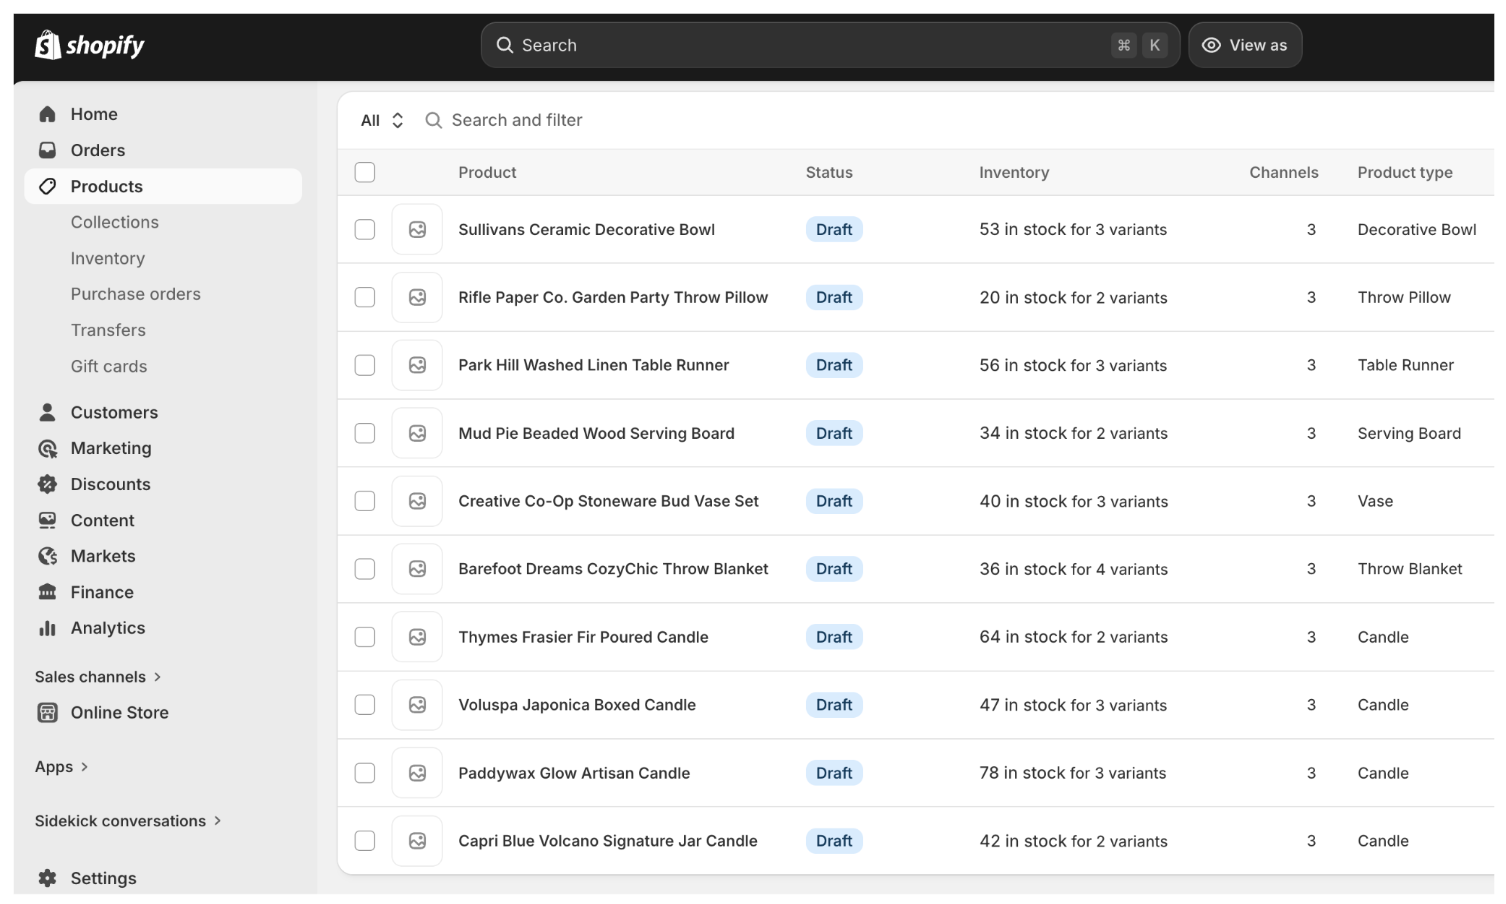Select Mud Pie Beaded Wood Serving Board checkbox

tap(365, 433)
